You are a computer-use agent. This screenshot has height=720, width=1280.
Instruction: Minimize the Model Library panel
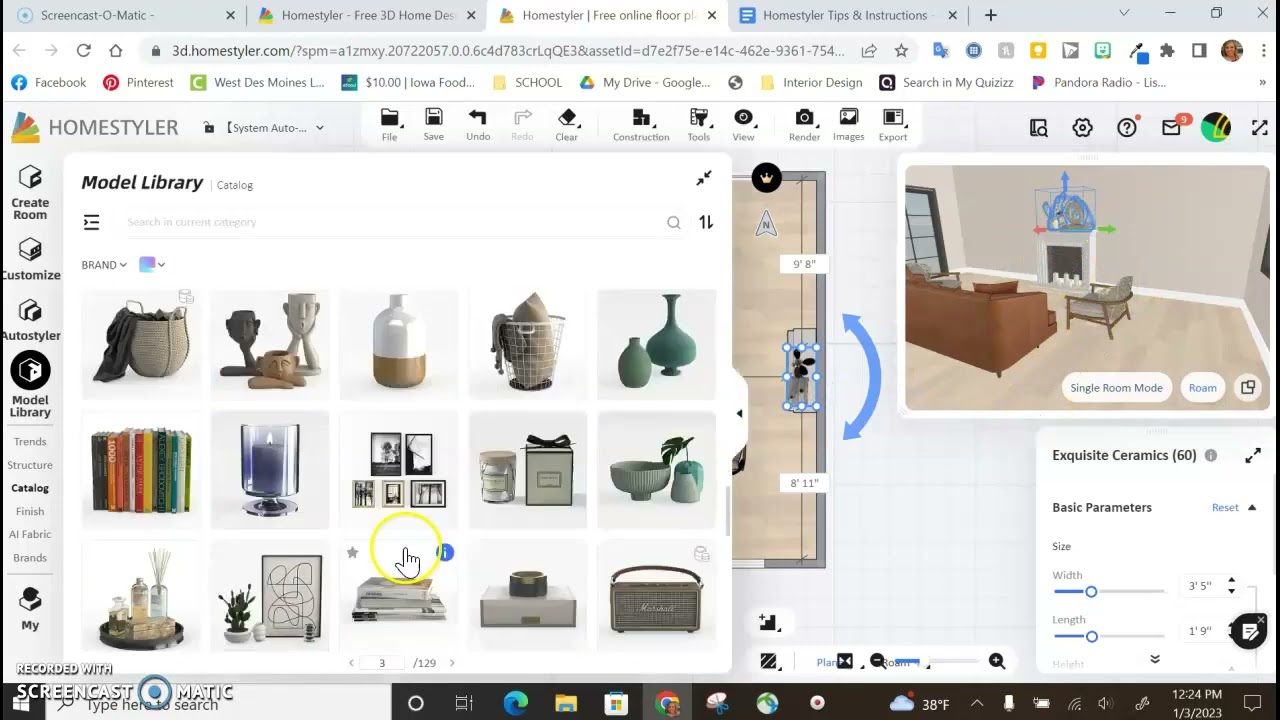tap(704, 178)
